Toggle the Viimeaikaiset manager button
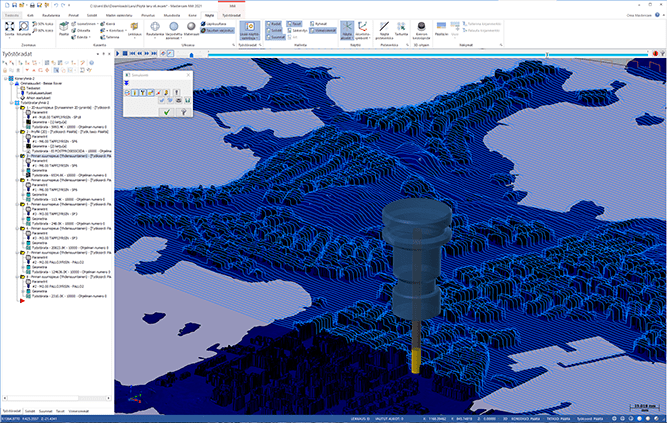This screenshot has width=667, height=423. 323,31
